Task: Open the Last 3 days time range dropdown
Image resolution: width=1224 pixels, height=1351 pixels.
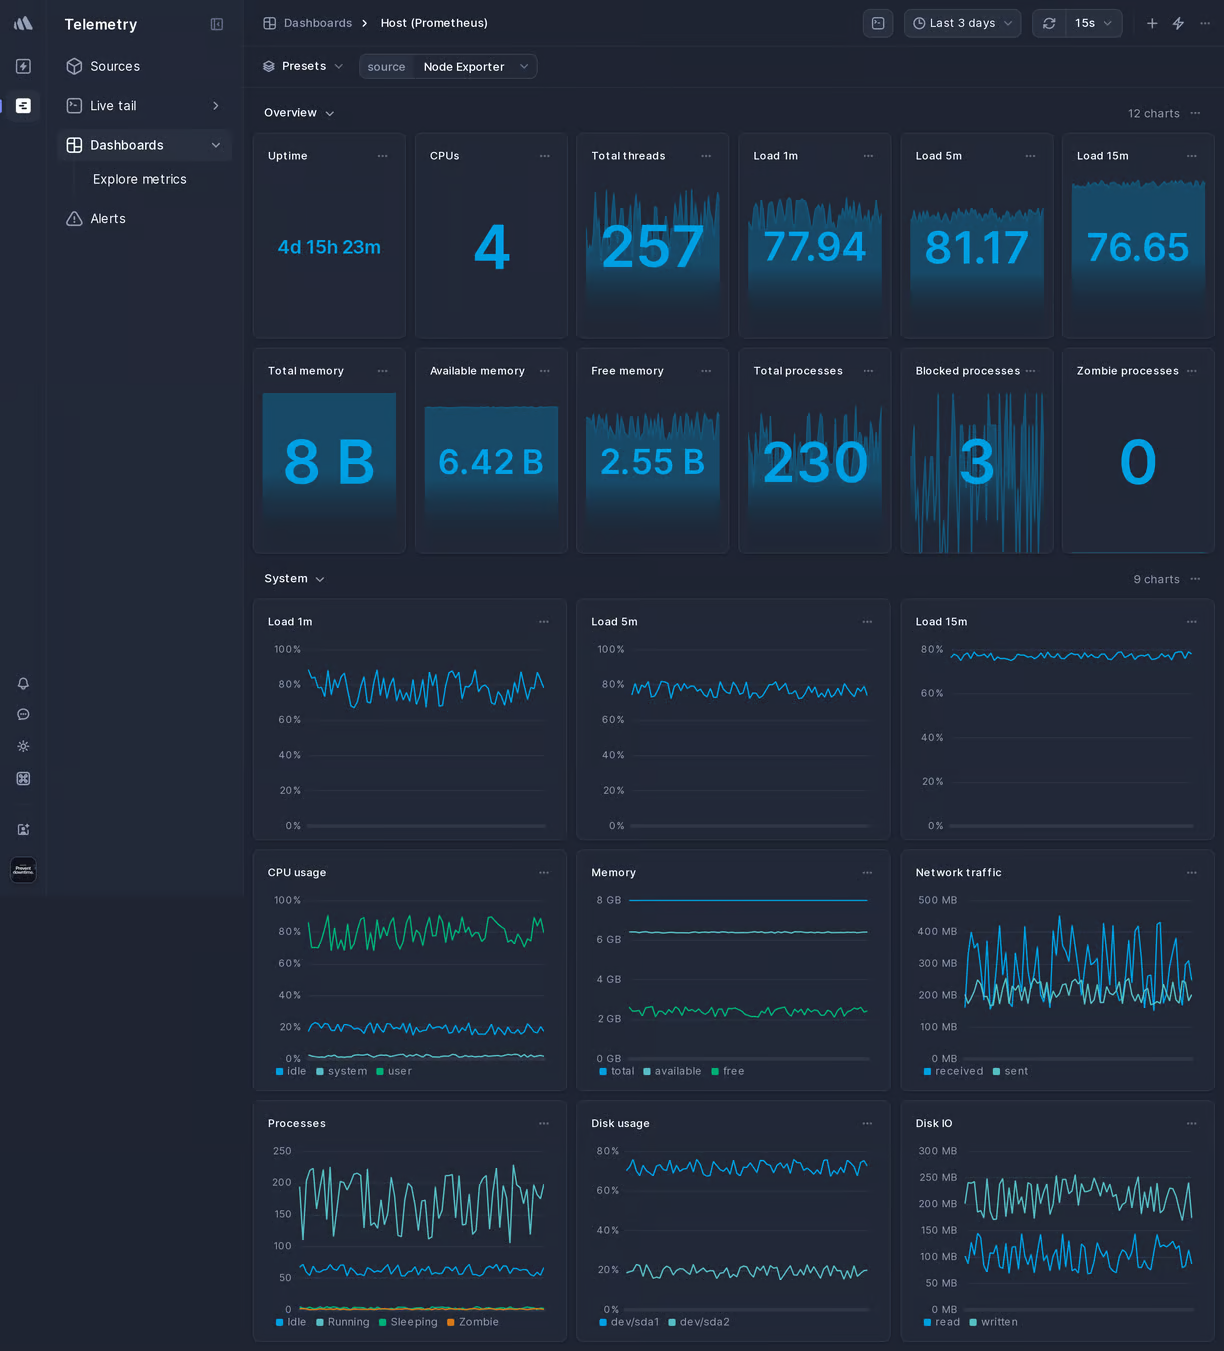Action: pos(961,23)
